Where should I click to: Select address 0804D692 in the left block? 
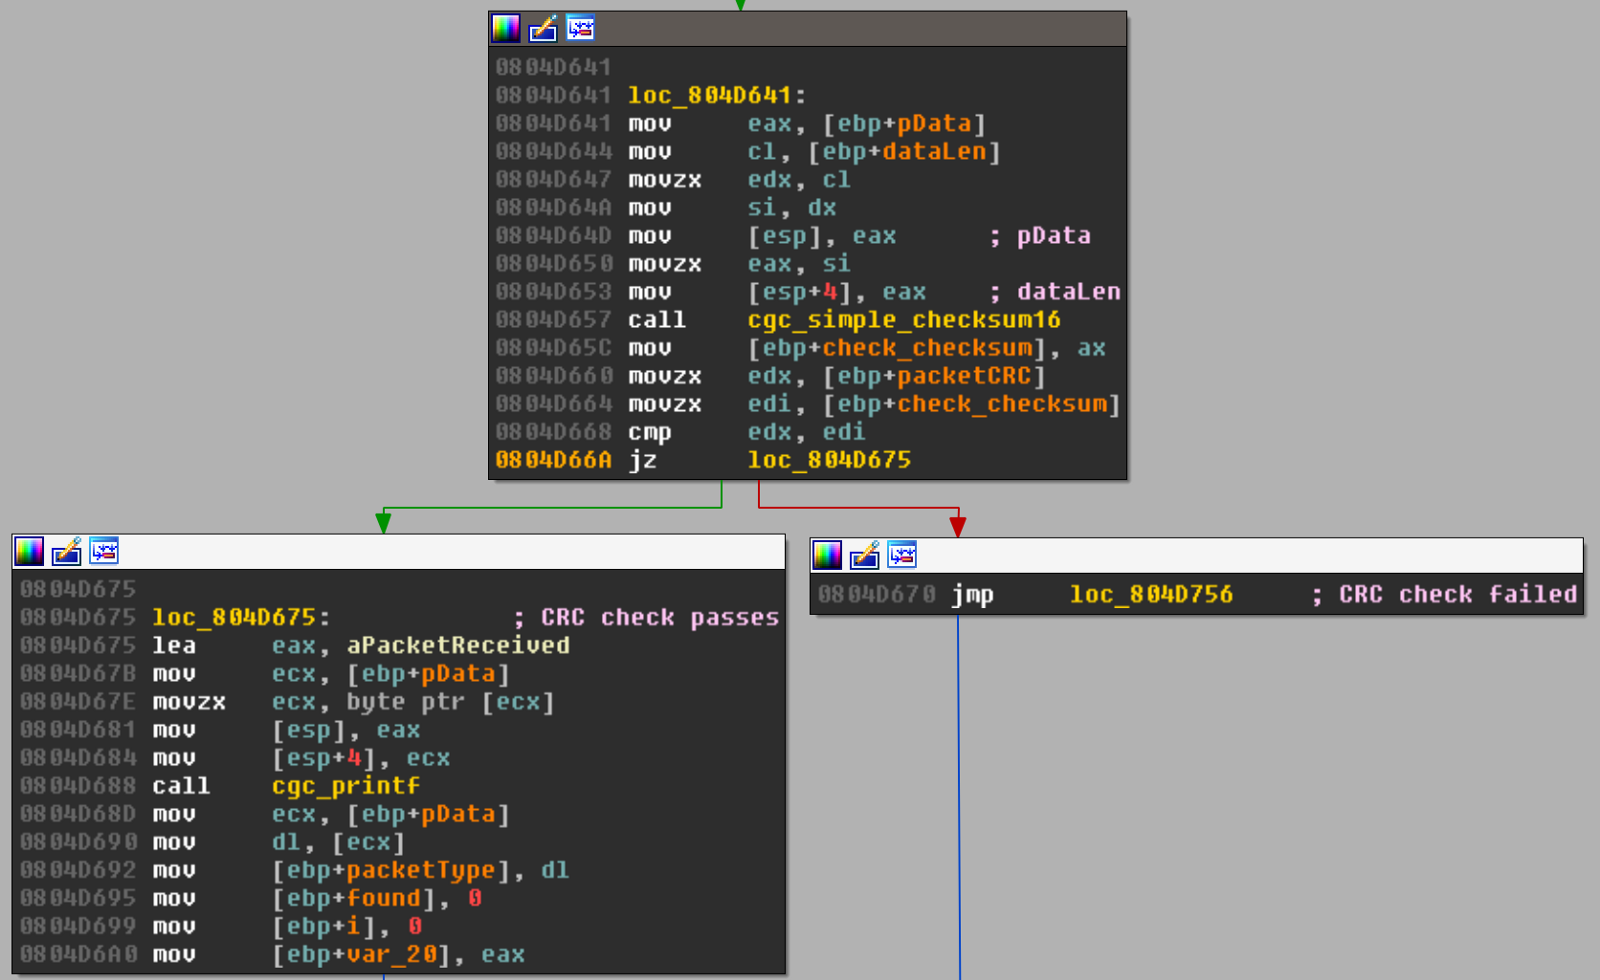coord(77,870)
